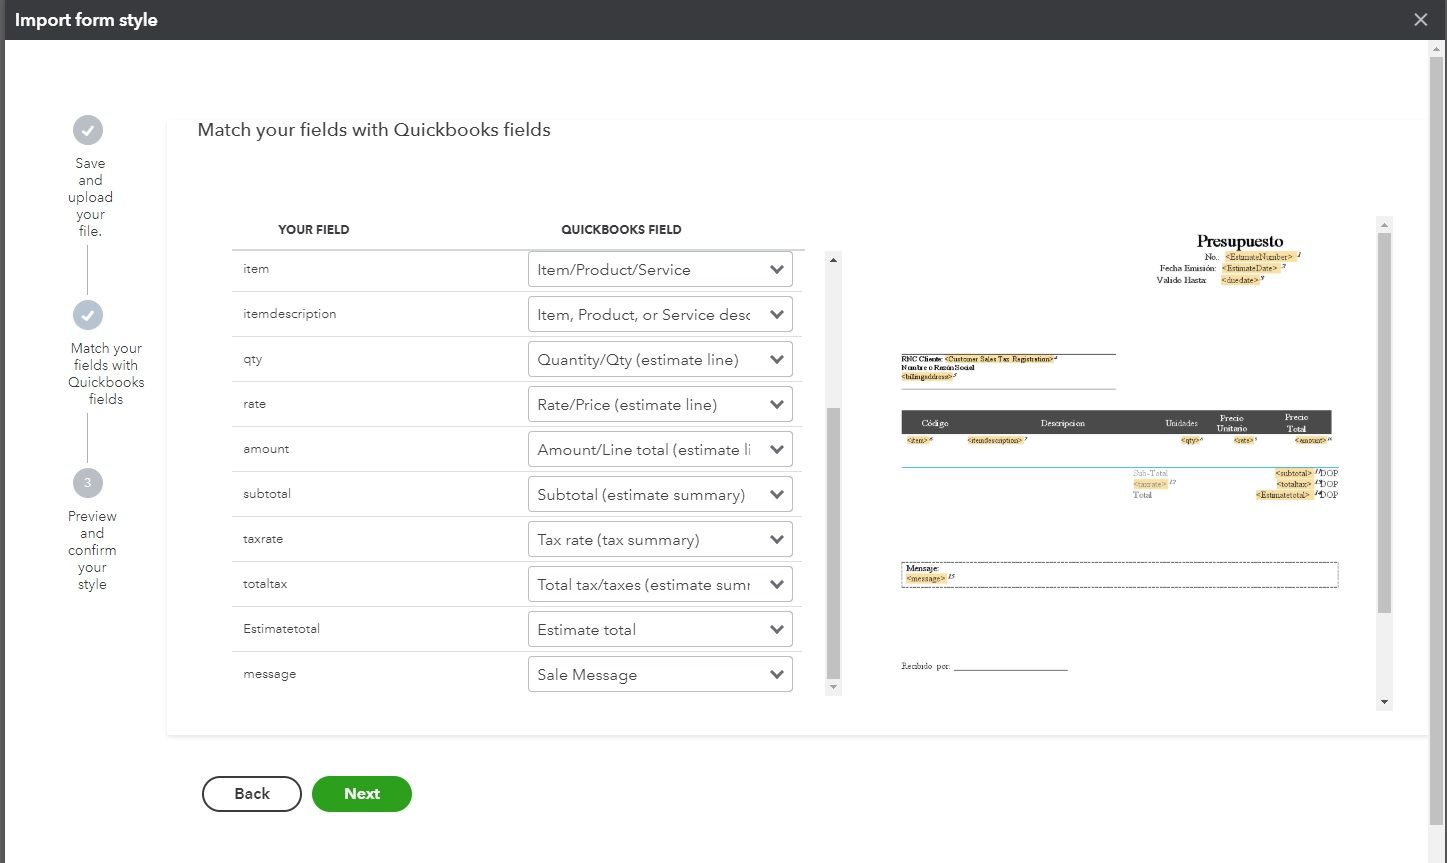The image size is (1447, 863).
Task: Click the field list scroll up arrow
Action: pyautogui.click(x=834, y=260)
